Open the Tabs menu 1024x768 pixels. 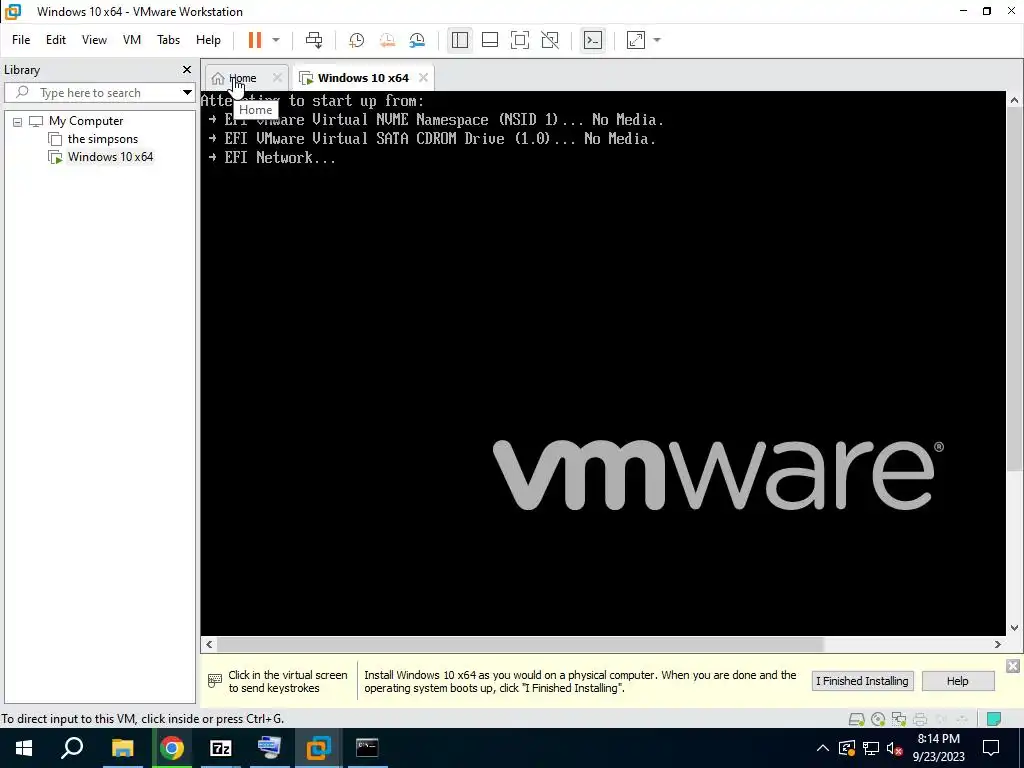[168, 40]
